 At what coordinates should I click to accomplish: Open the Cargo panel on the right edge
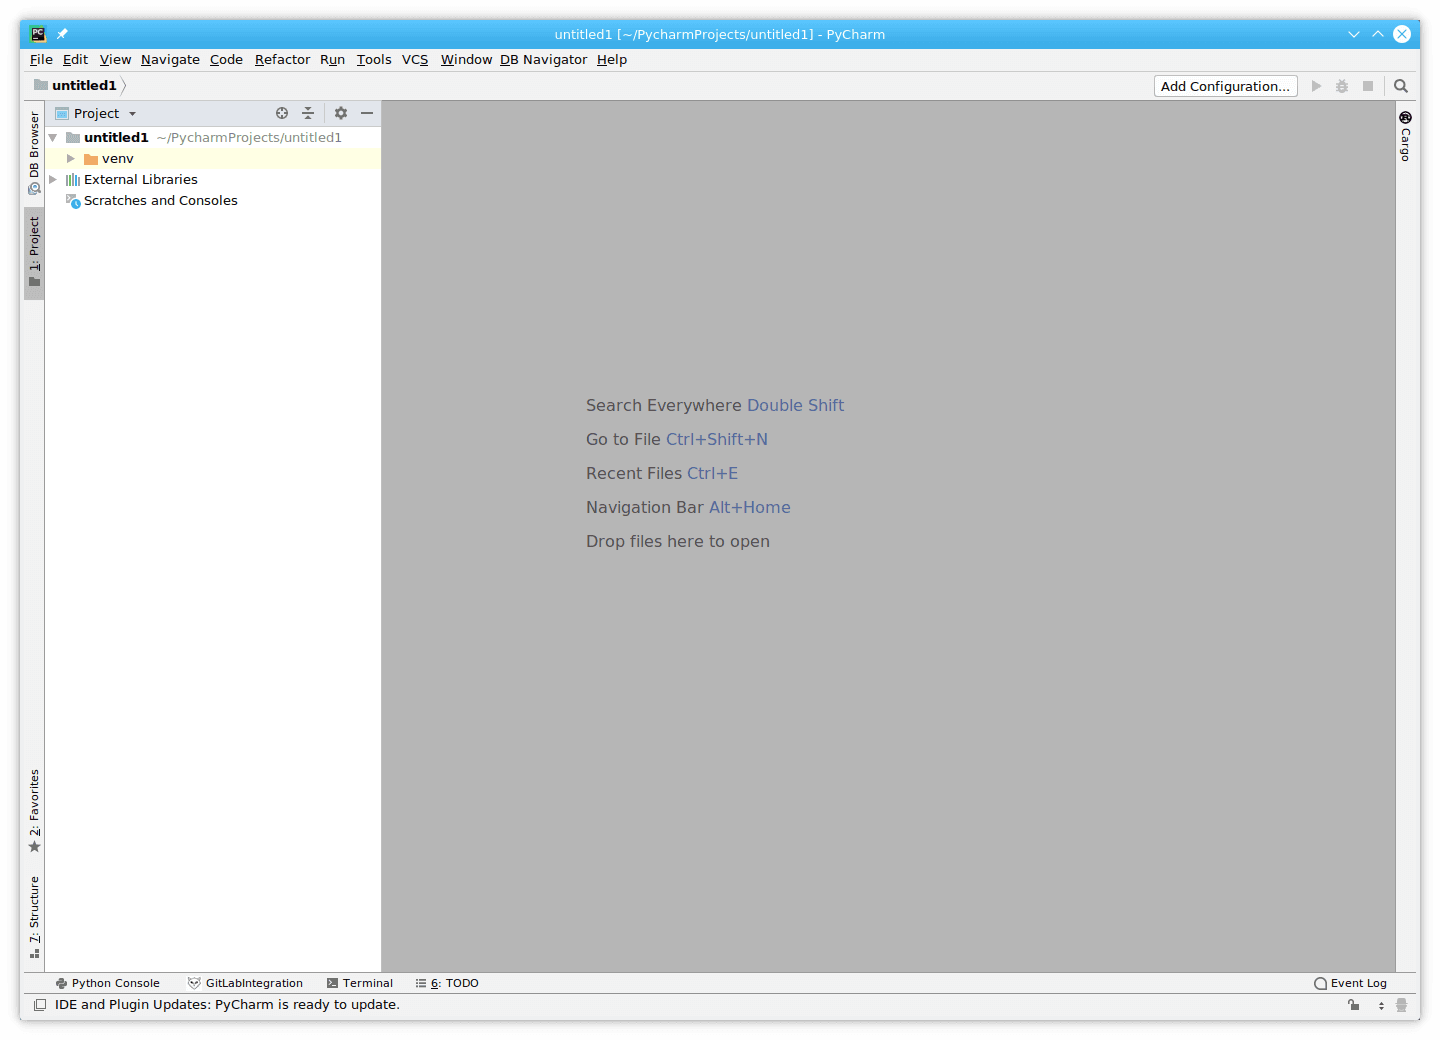pos(1404,138)
